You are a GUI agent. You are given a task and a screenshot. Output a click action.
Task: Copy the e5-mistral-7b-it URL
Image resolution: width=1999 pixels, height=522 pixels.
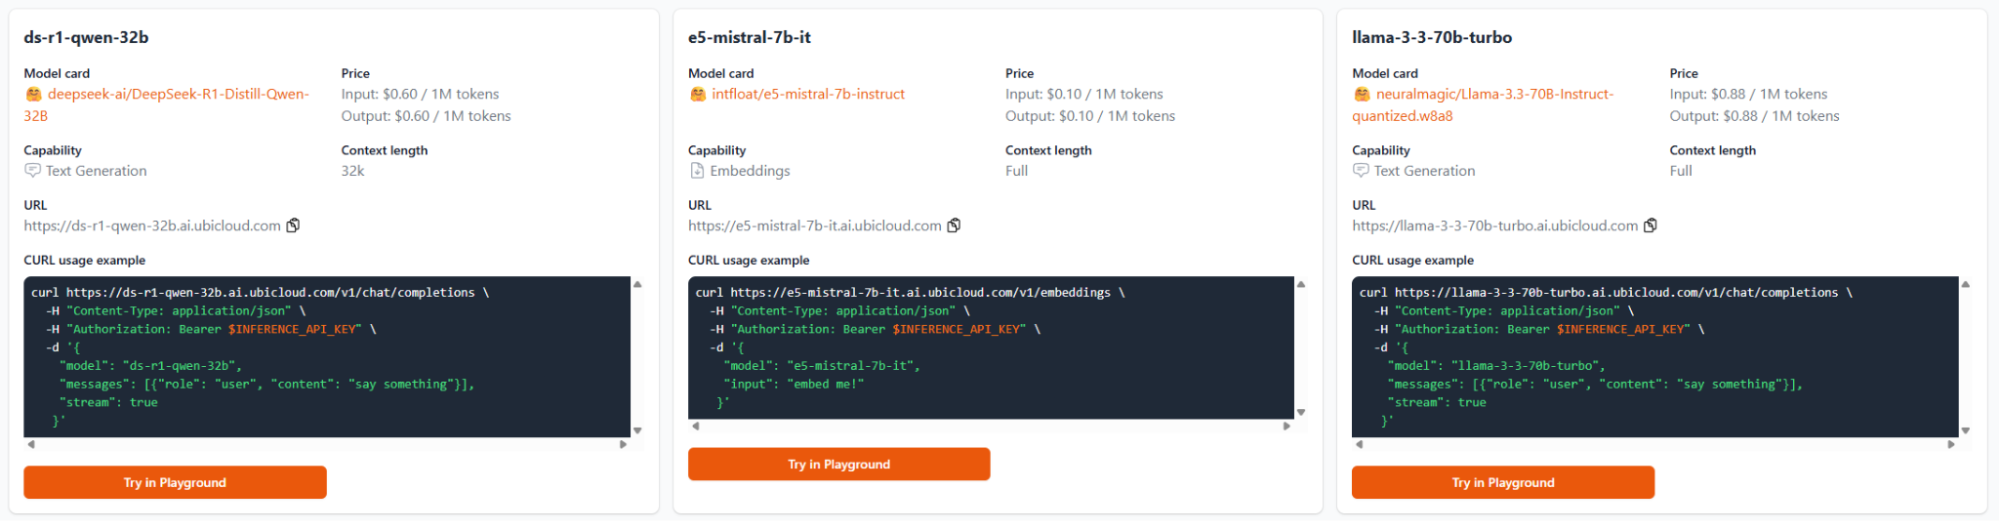pyautogui.click(x=954, y=226)
